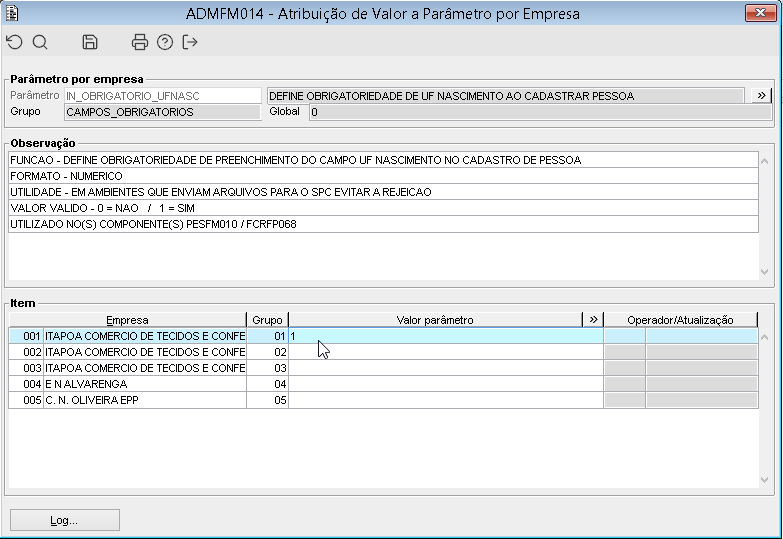Edit Valor parâmetro cell for empresa 001
This screenshot has width=783, height=539.
point(446,336)
